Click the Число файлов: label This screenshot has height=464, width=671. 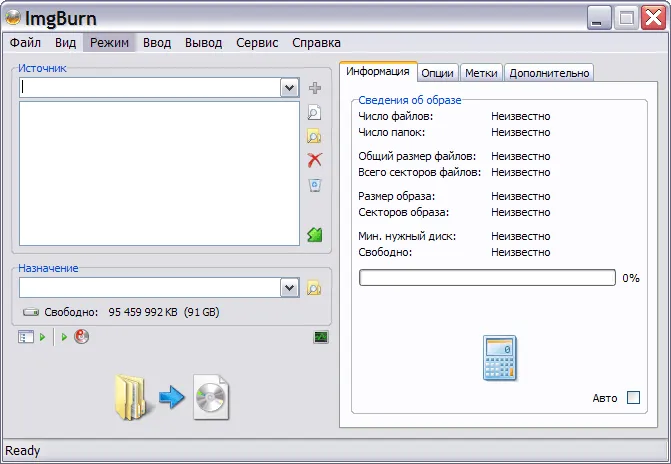coord(395,116)
